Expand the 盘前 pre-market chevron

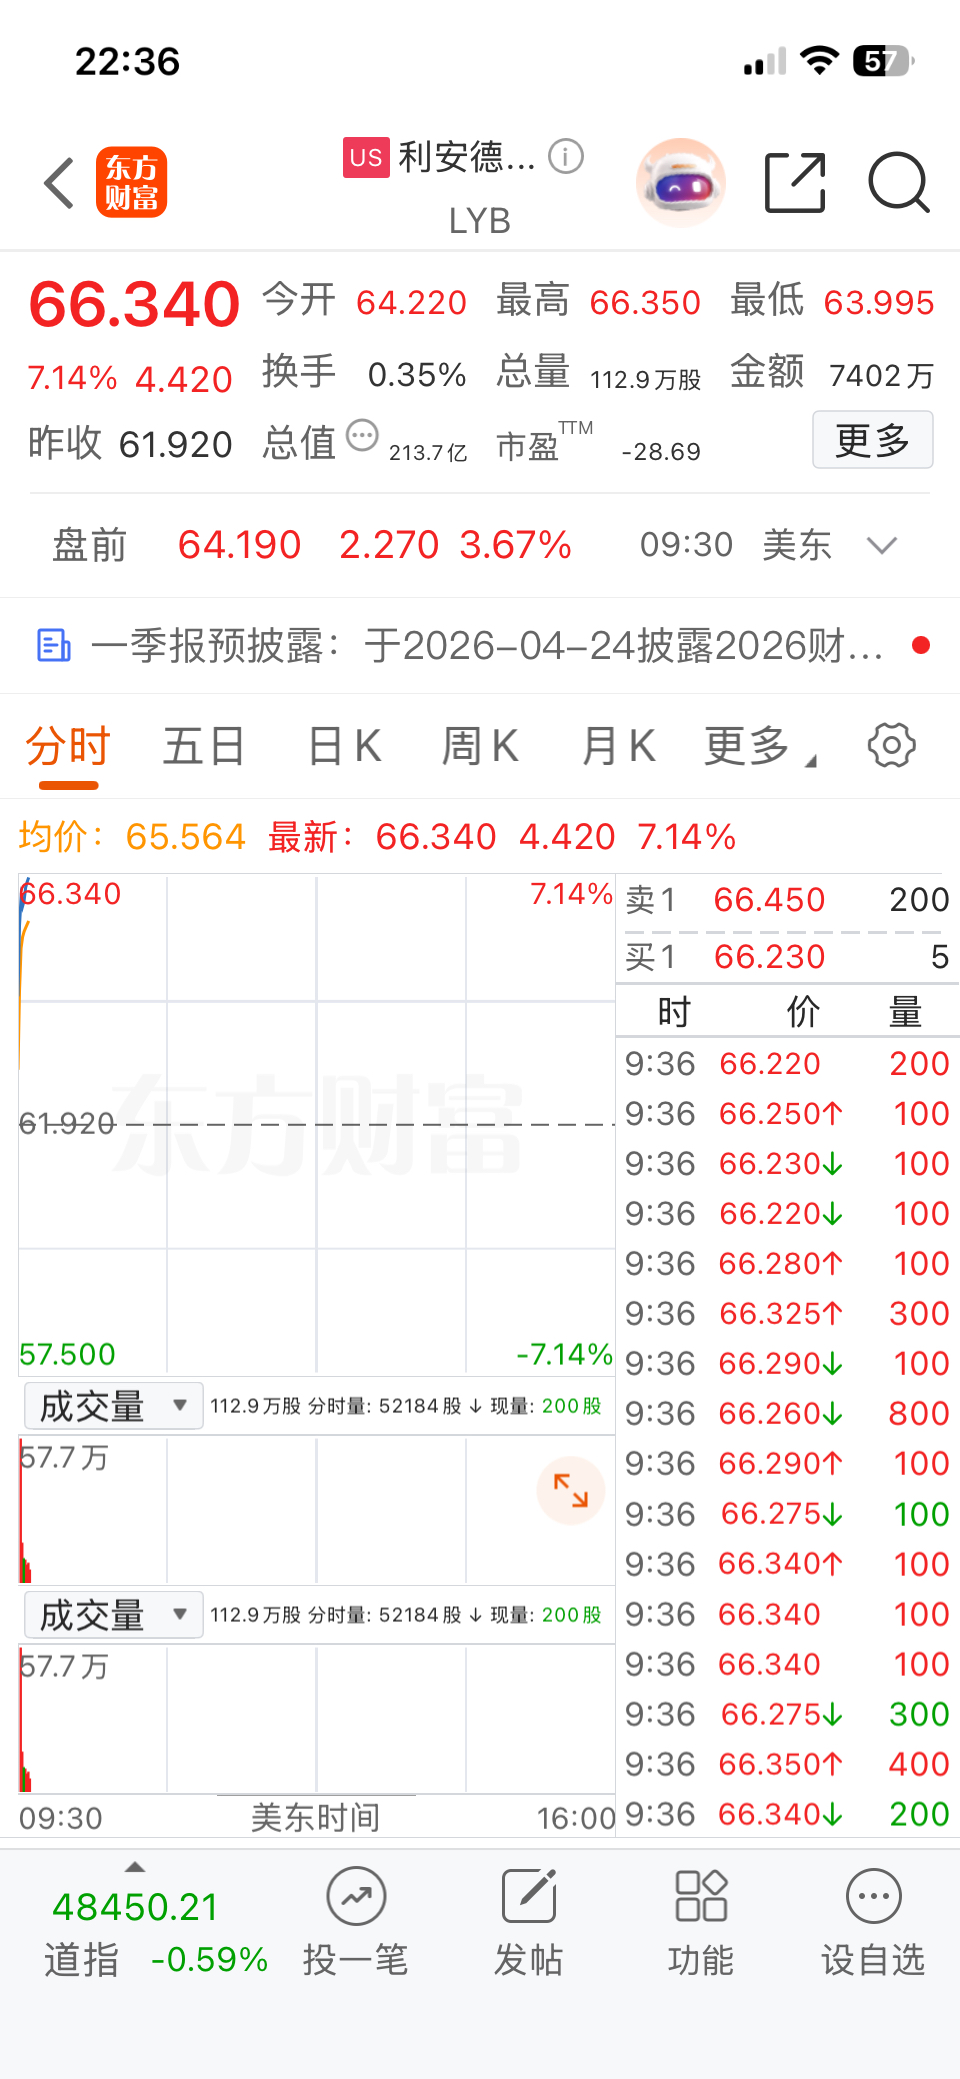tap(882, 545)
